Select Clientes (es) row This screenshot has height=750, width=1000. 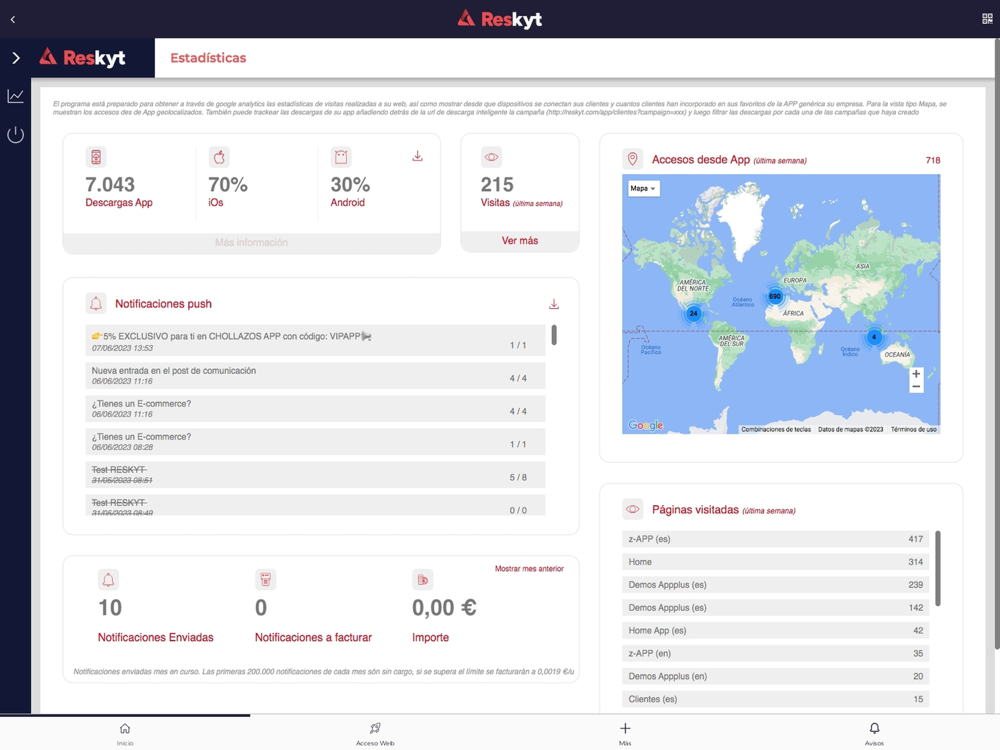[776, 700]
